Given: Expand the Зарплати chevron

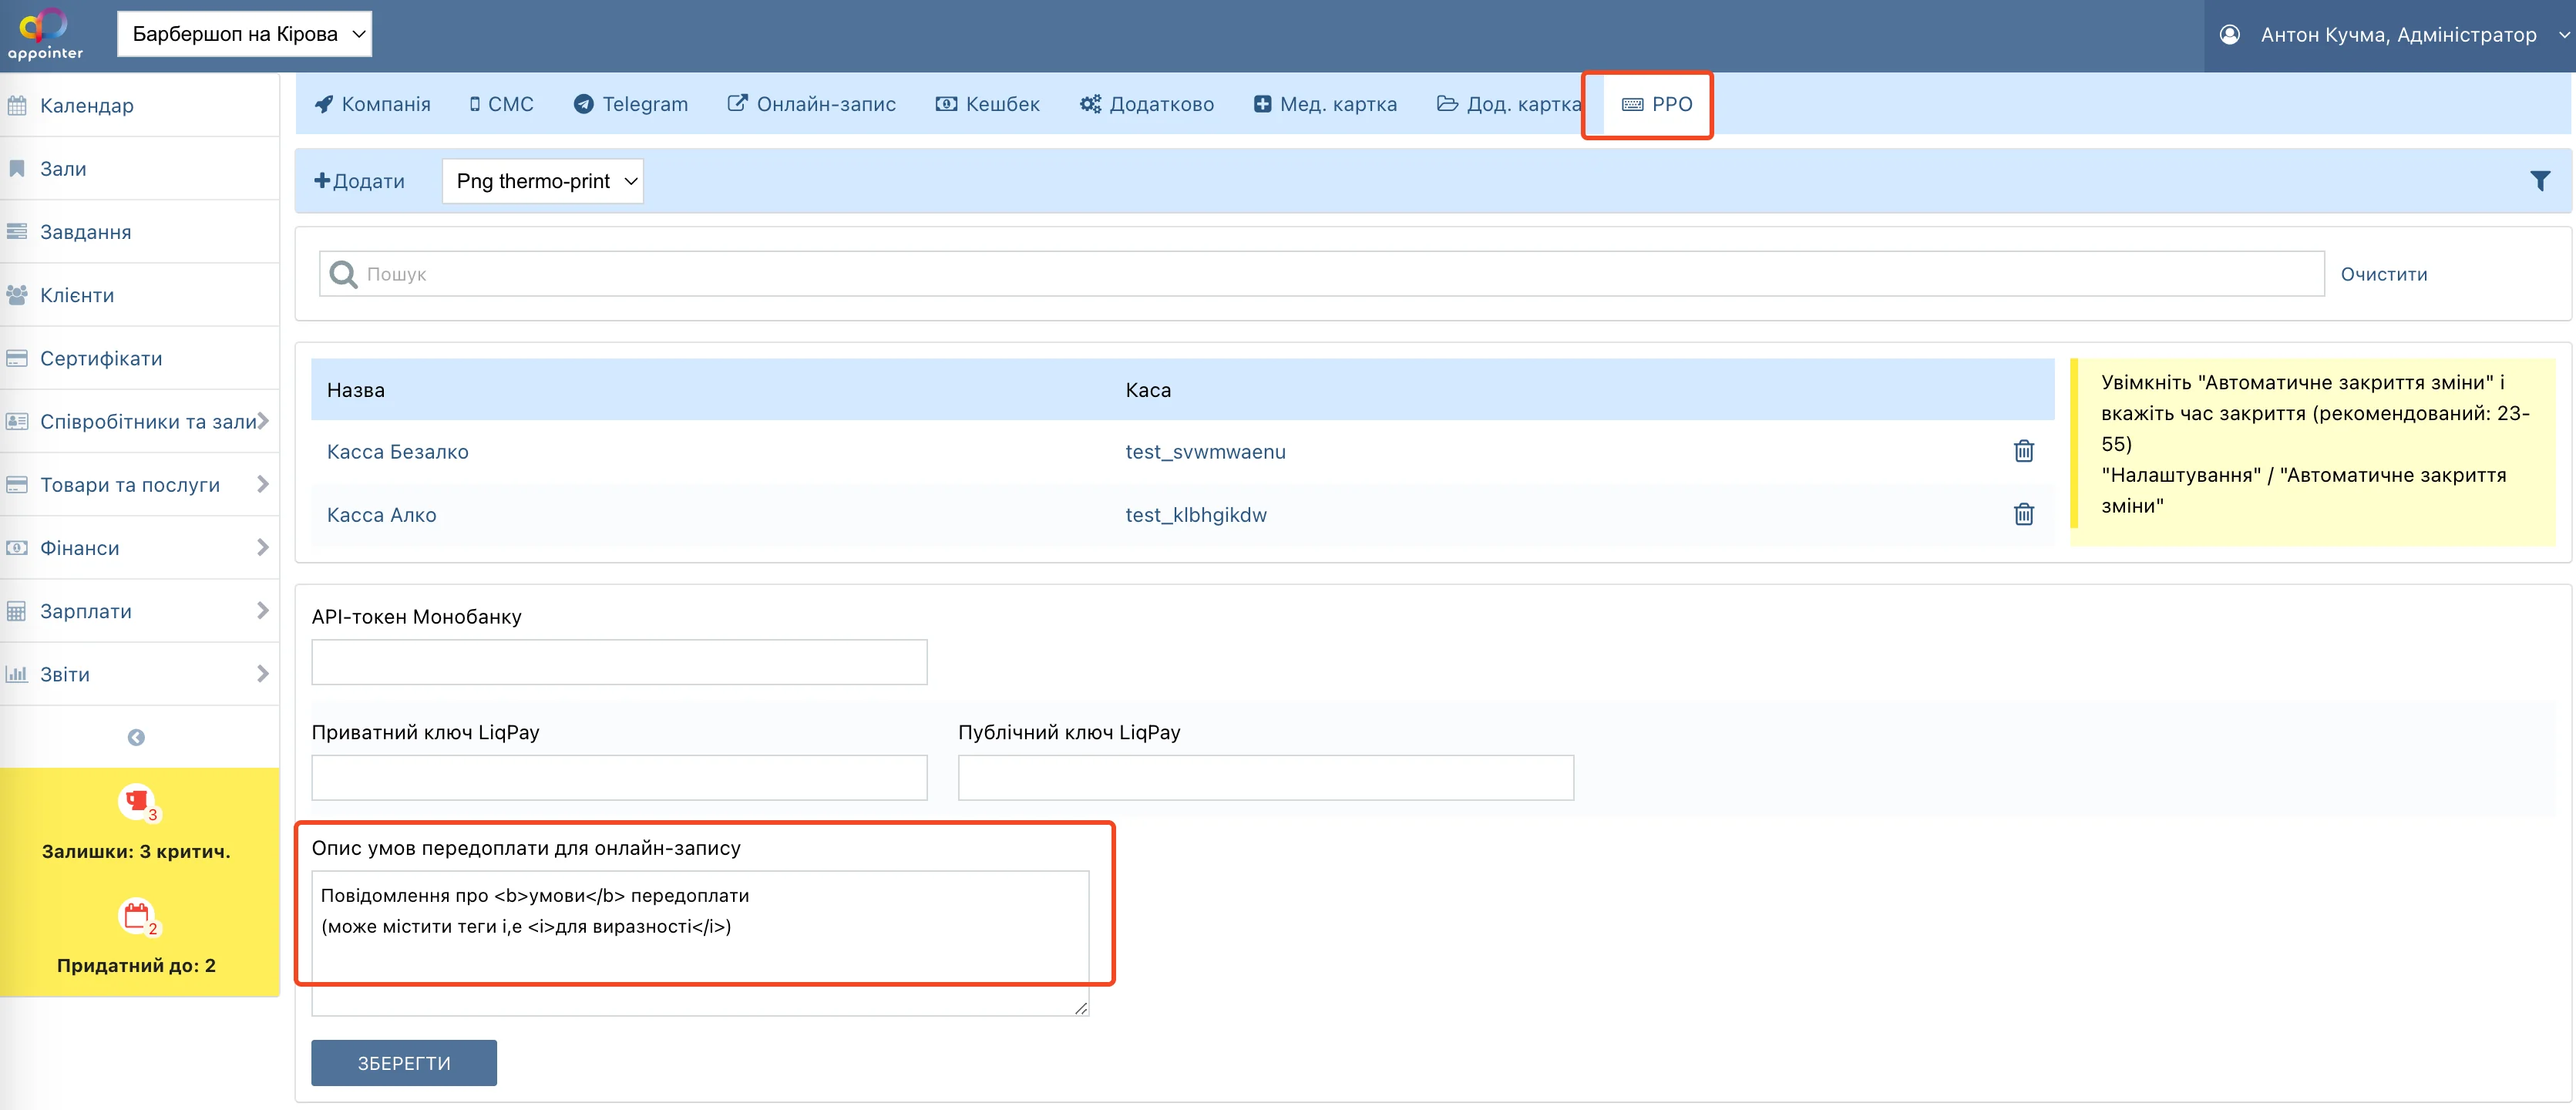Looking at the screenshot, I should point(263,609).
